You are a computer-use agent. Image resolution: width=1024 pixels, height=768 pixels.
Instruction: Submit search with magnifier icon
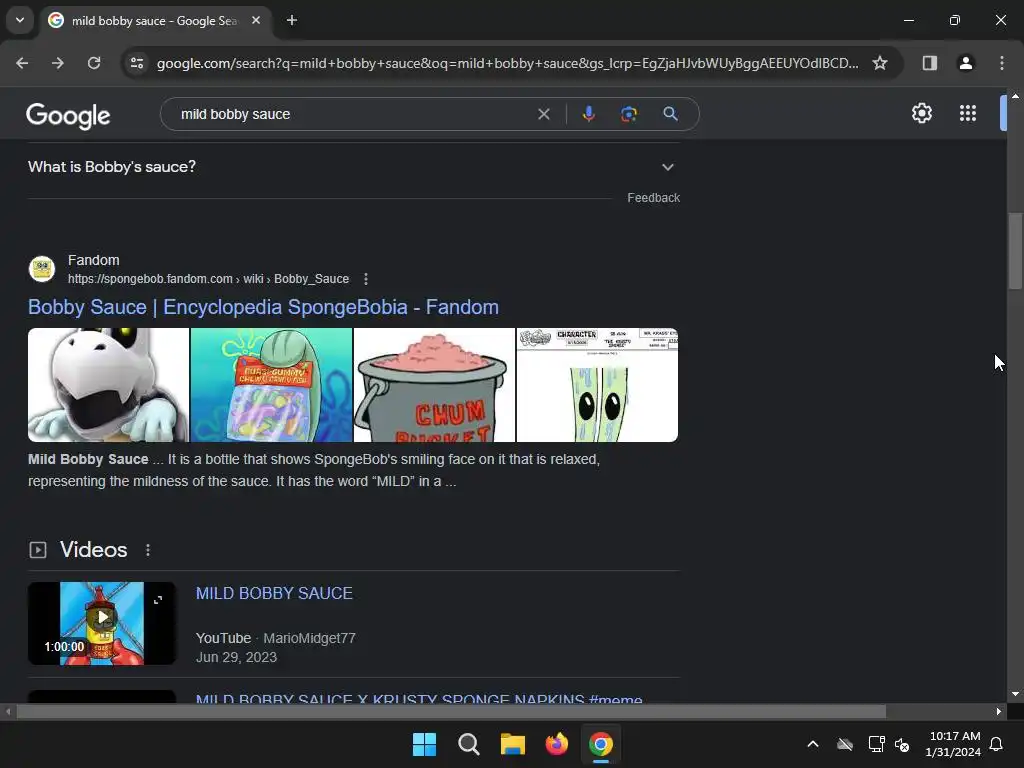[670, 114]
